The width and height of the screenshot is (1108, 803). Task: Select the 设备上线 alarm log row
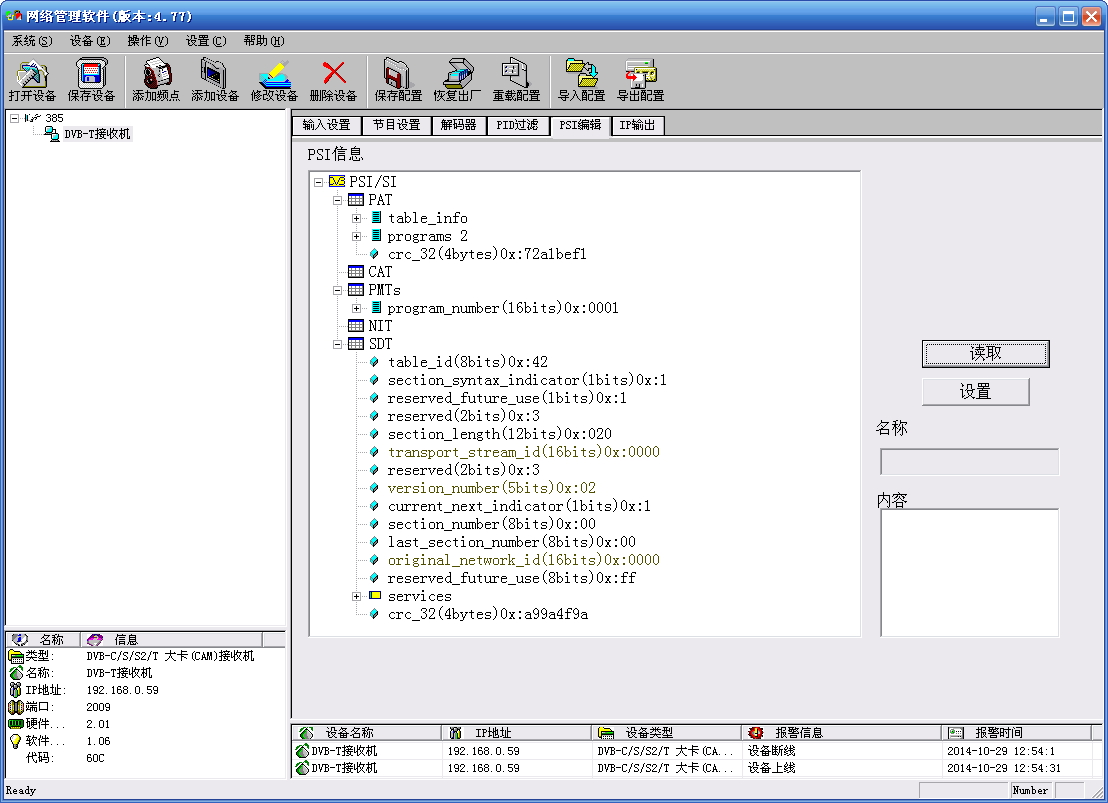click(x=696, y=768)
